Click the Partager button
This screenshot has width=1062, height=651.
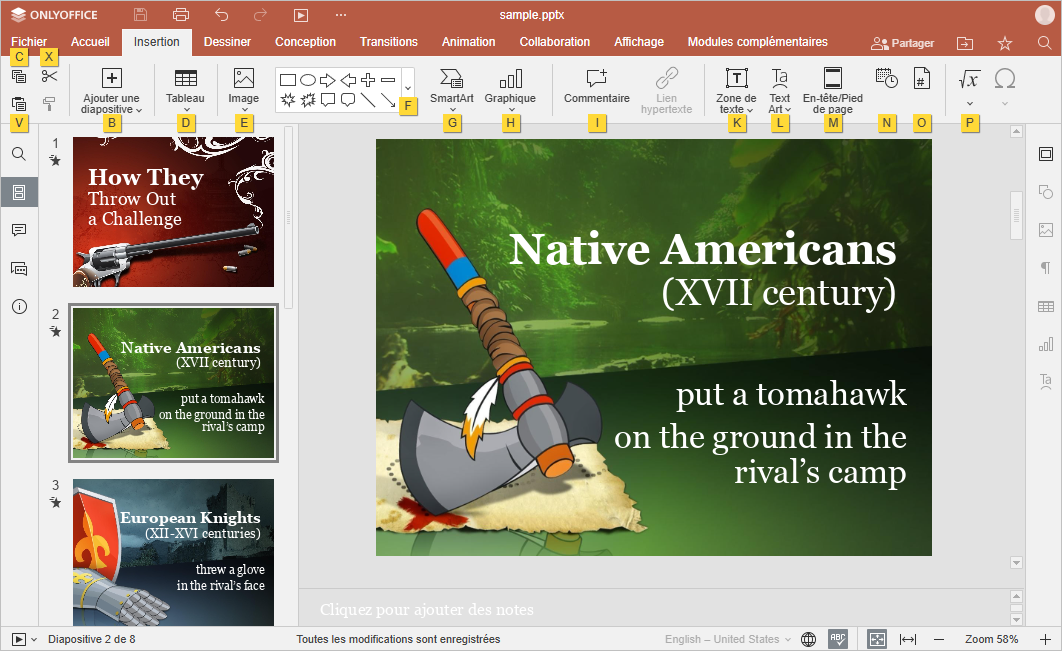(902, 43)
